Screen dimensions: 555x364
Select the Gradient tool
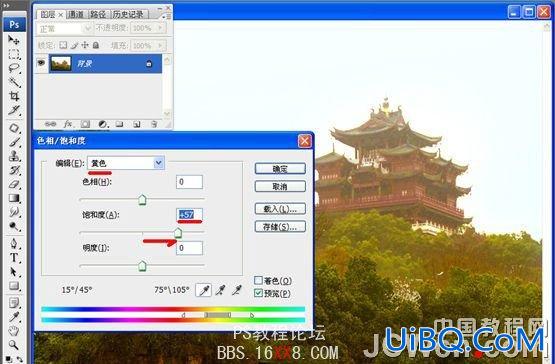[14, 198]
